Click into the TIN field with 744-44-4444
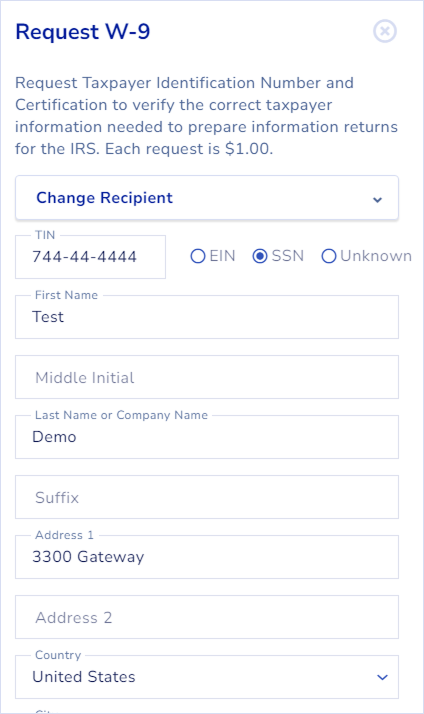The height and width of the screenshot is (714, 424). coord(91,257)
